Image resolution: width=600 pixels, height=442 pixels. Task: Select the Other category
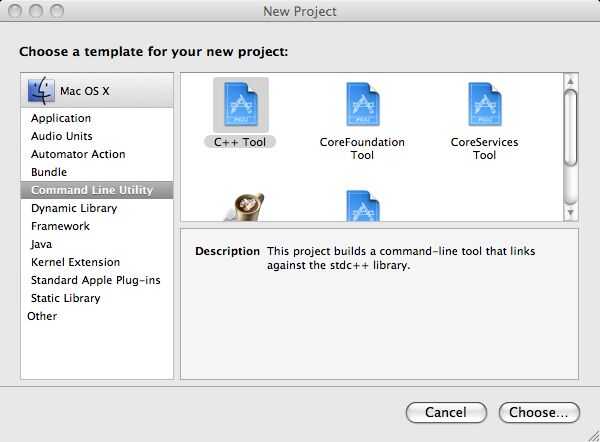pyautogui.click(x=42, y=316)
